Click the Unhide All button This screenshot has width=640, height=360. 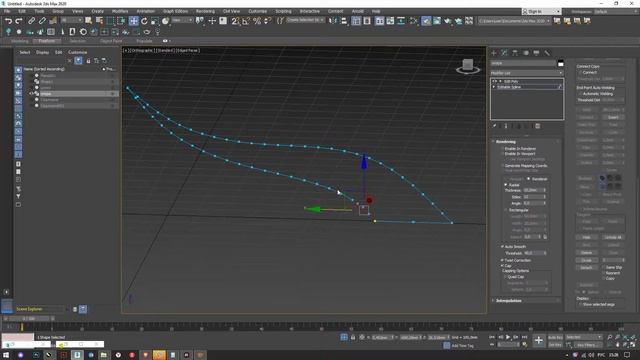pyautogui.click(x=613, y=237)
